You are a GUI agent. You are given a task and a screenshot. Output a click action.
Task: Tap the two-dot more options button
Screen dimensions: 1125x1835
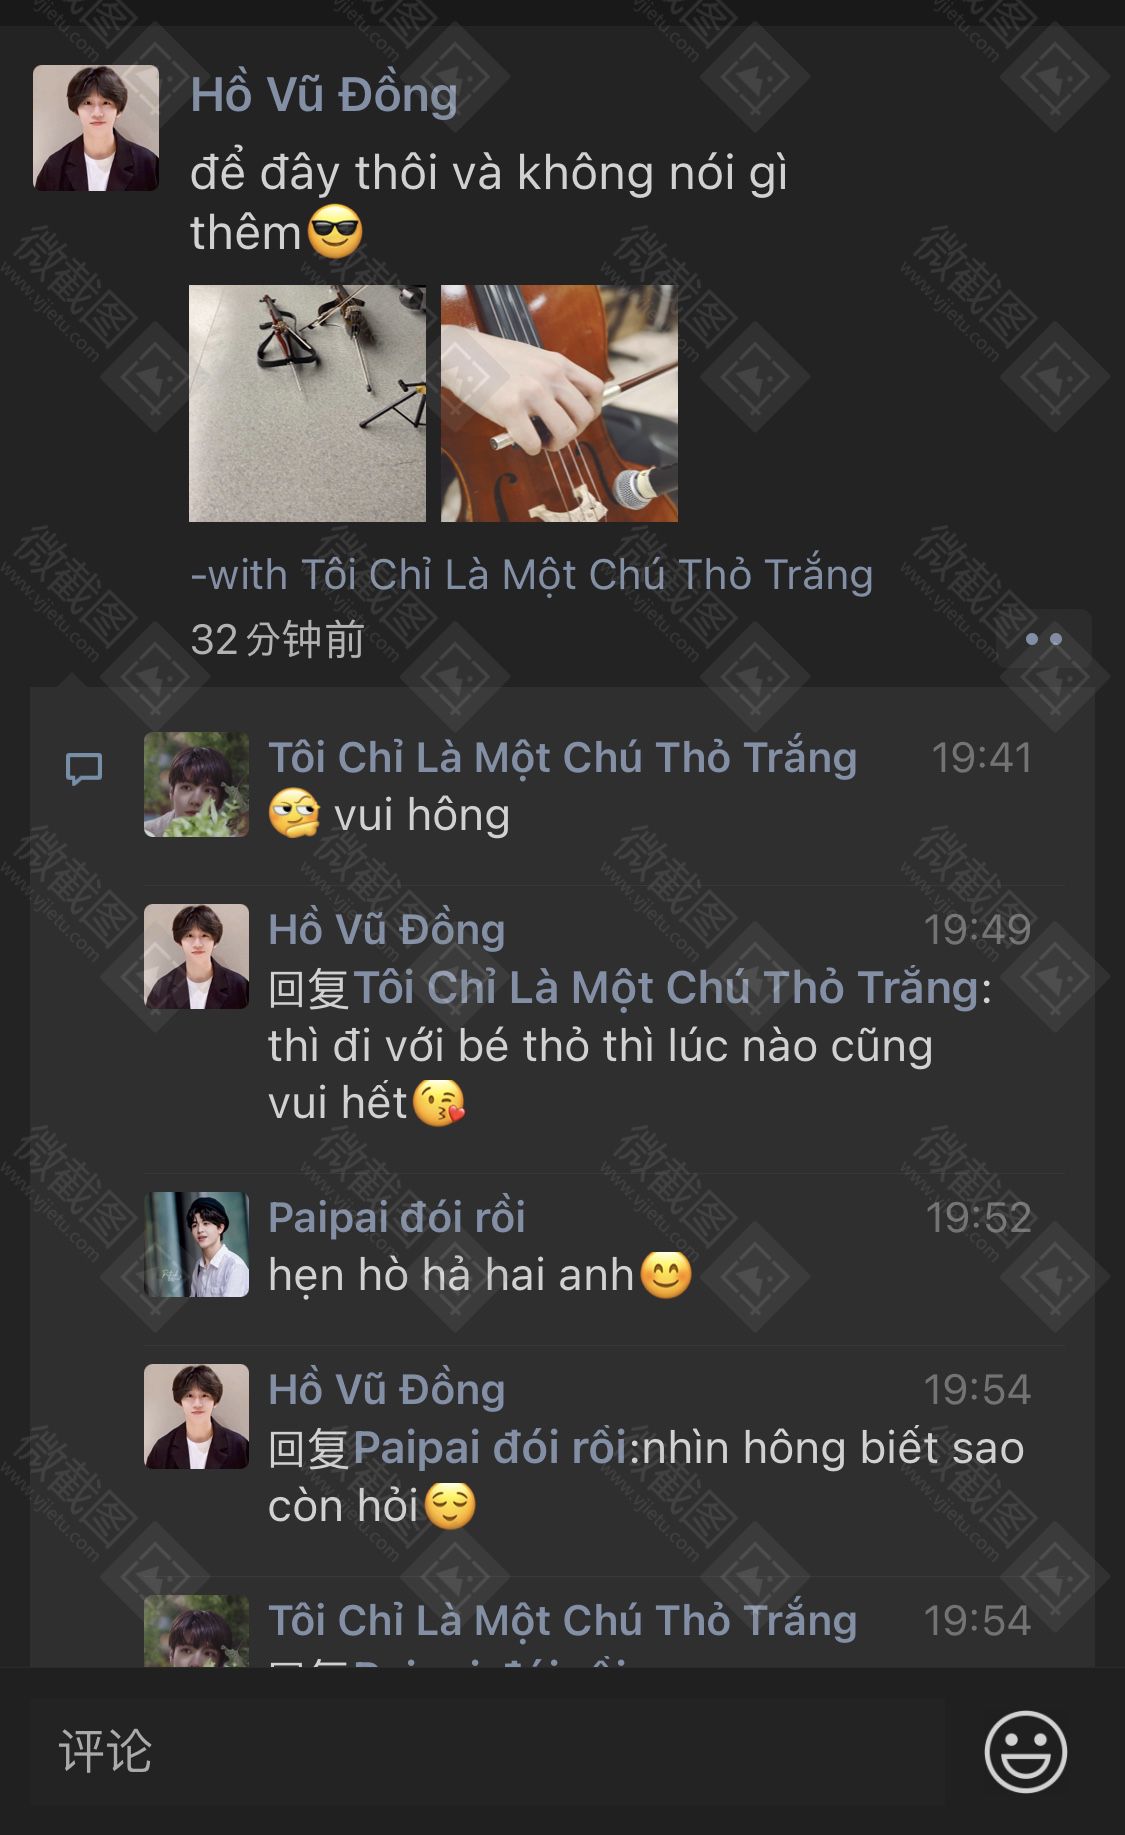[1043, 639]
